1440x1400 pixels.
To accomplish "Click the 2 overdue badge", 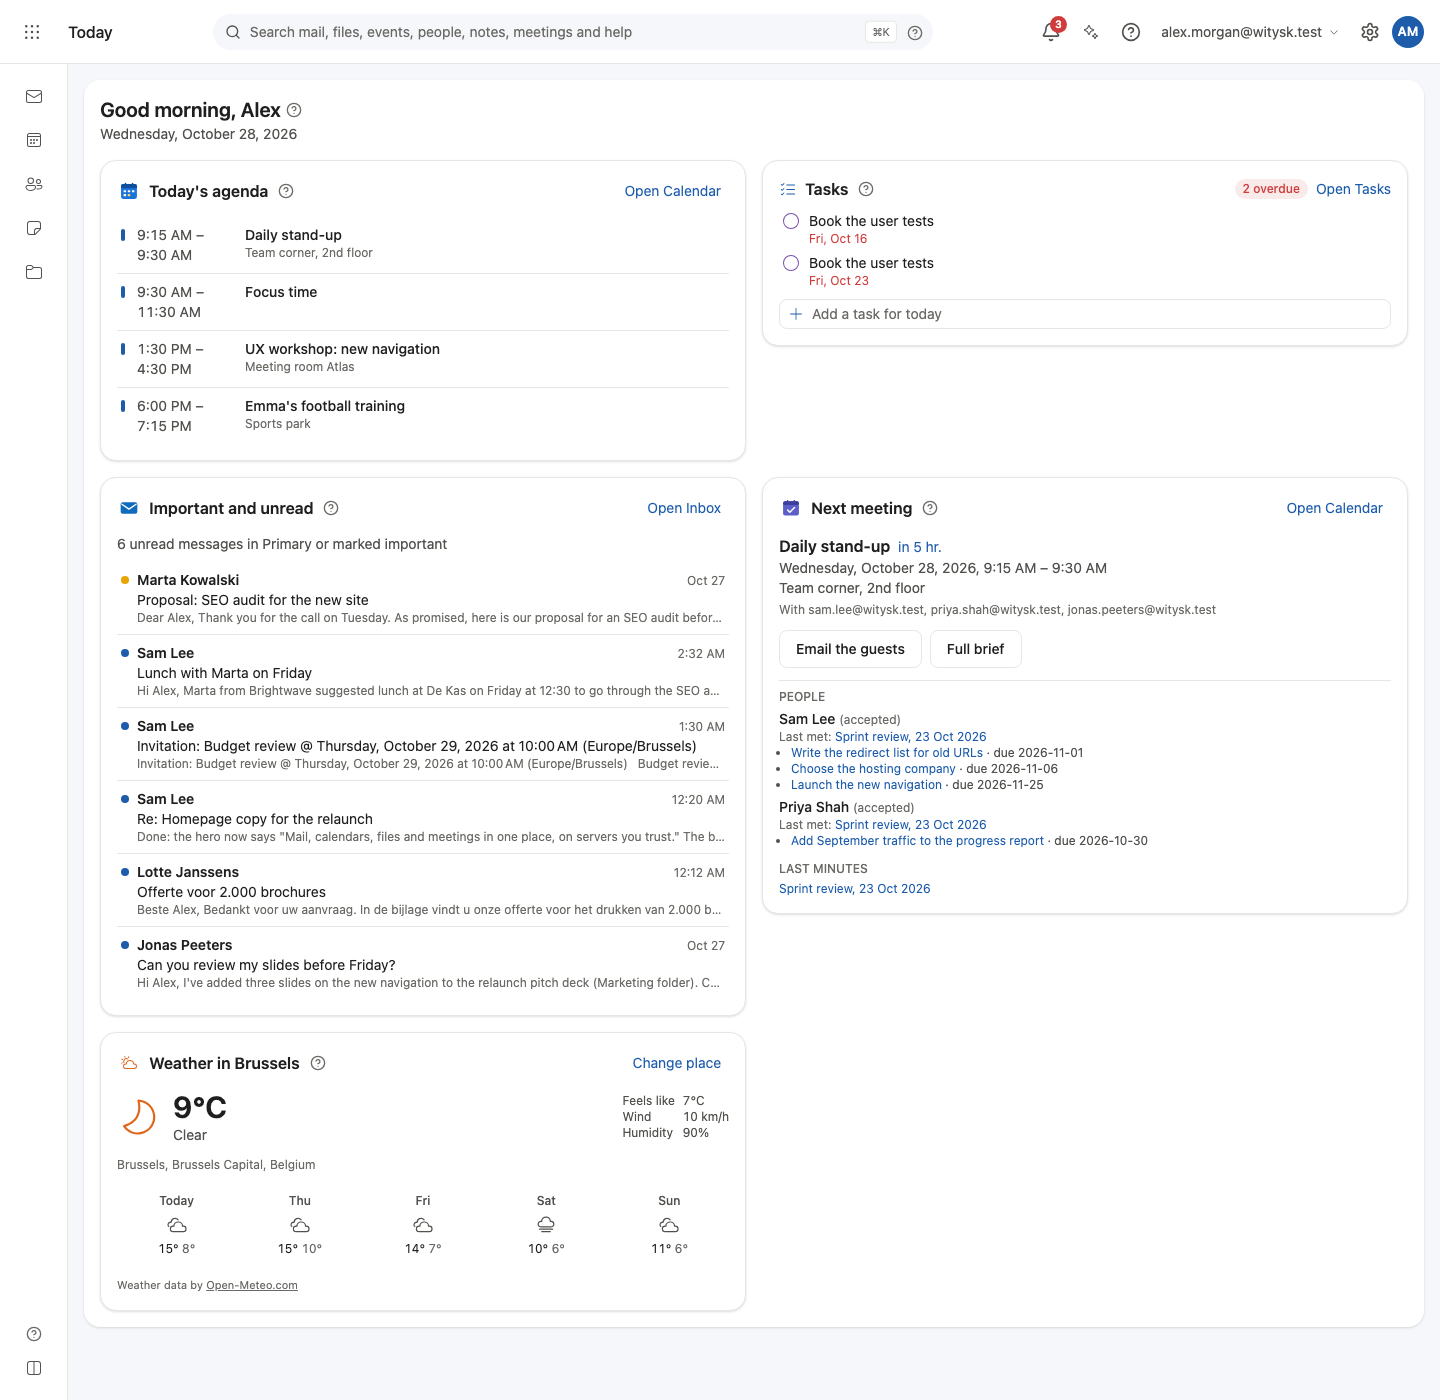I will click(x=1271, y=189).
